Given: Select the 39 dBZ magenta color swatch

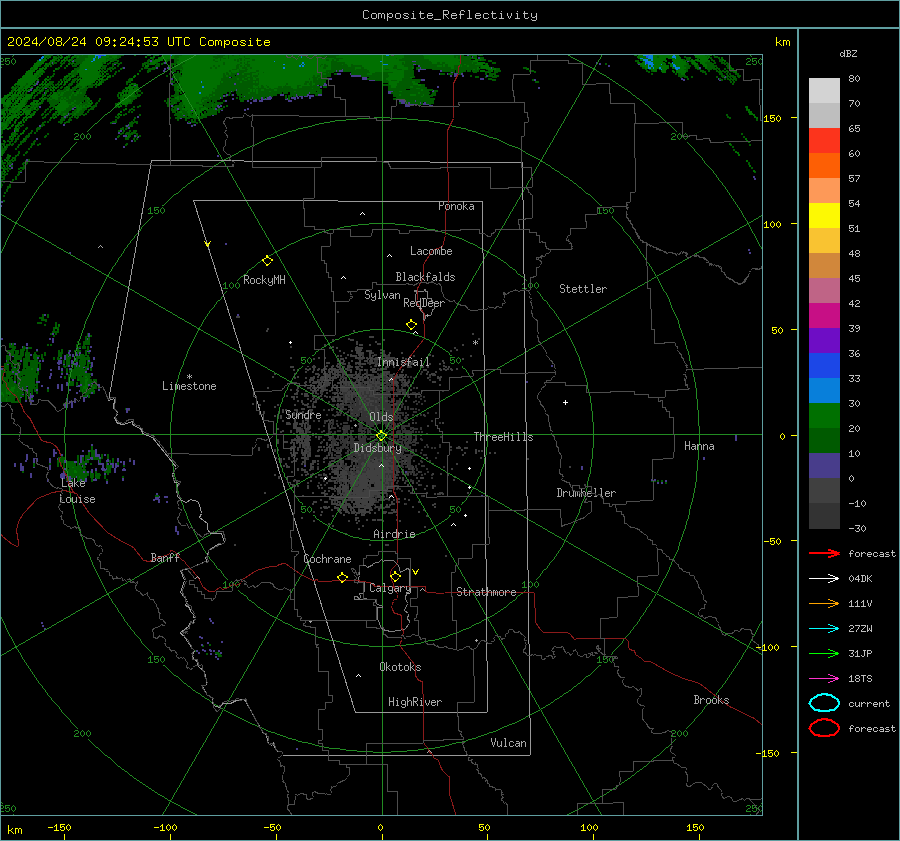Looking at the screenshot, I should click(x=824, y=316).
